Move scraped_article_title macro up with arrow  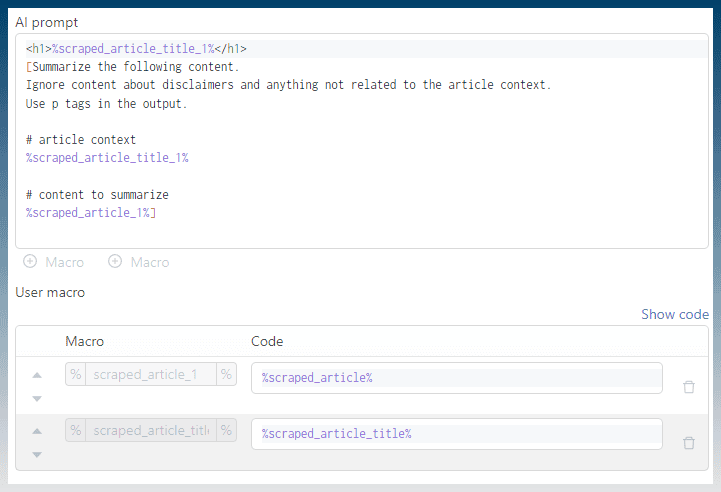37,431
